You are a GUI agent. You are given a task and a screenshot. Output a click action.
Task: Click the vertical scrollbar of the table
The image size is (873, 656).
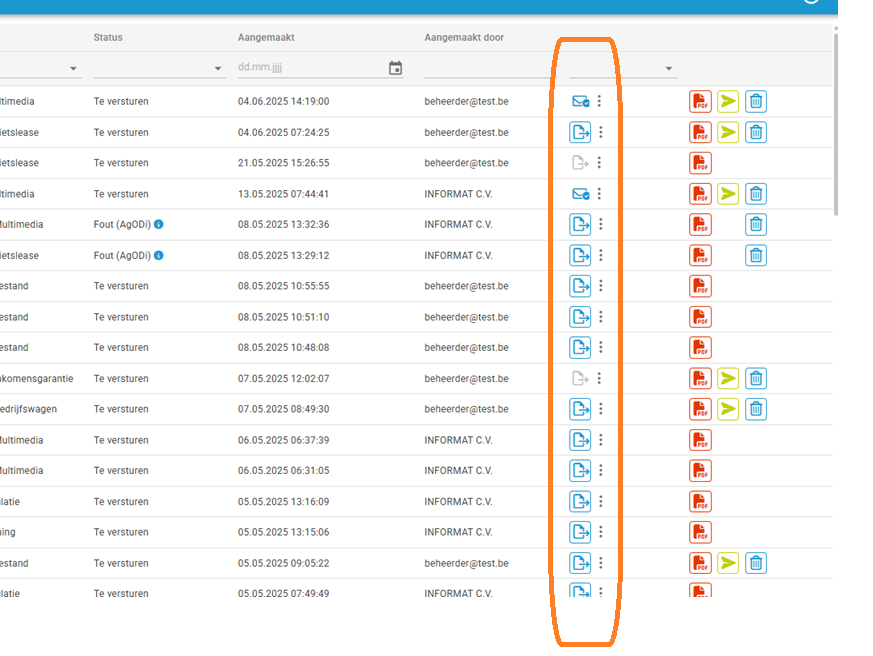coord(835,120)
